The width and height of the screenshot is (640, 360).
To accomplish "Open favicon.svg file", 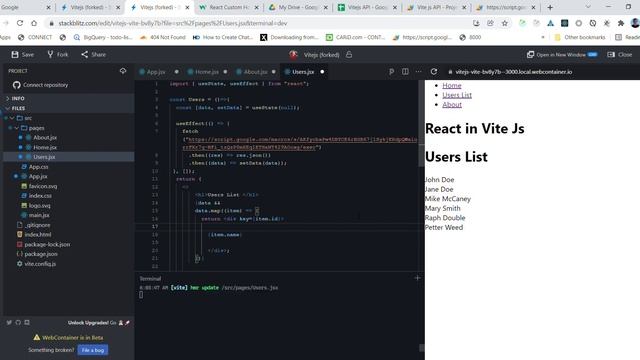I will click(x=43, y=186).
